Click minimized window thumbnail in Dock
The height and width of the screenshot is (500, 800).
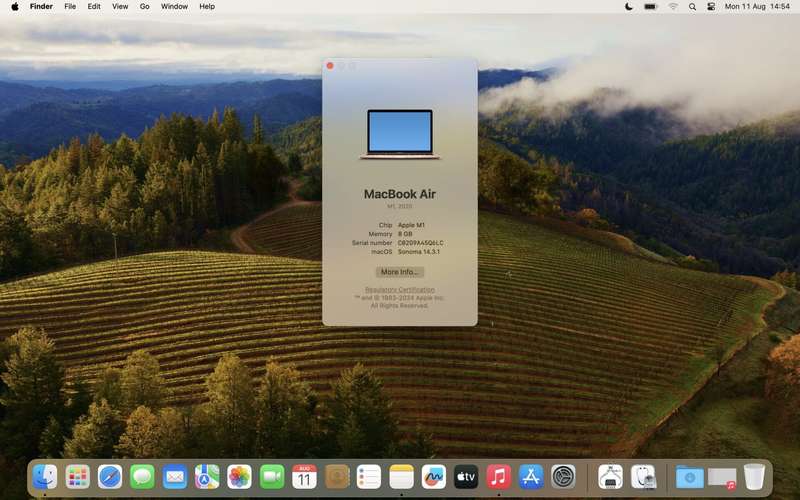[722, 478]
